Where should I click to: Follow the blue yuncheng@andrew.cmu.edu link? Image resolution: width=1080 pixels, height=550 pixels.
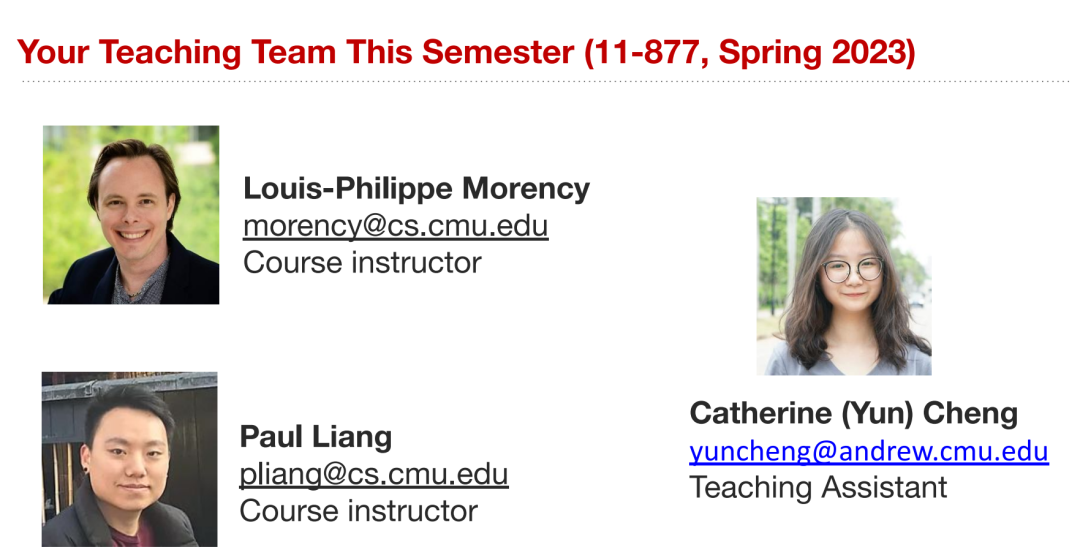869,452
